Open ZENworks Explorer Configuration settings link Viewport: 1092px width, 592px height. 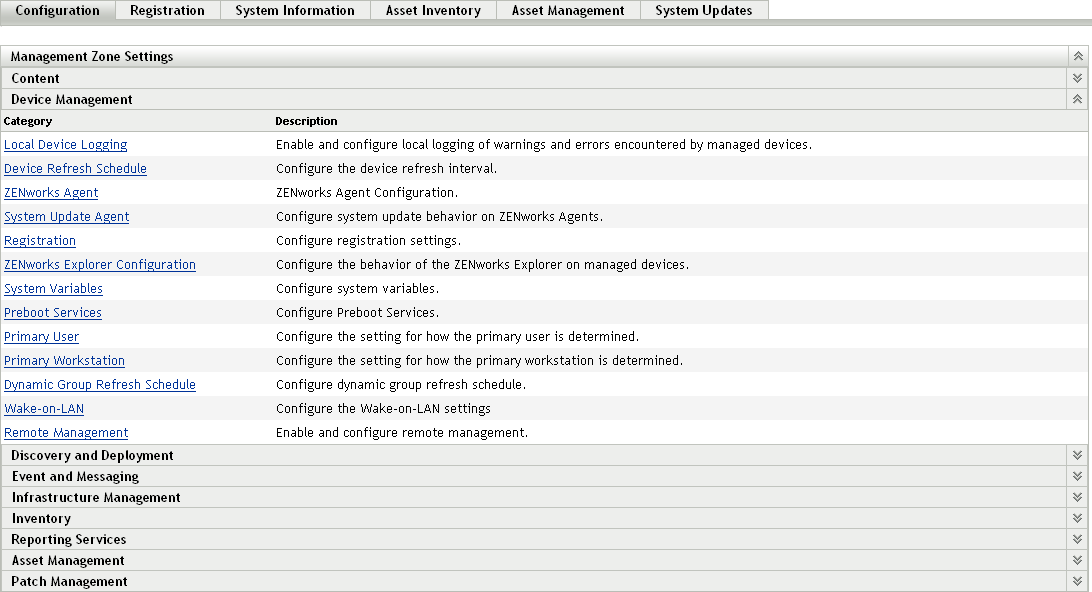(100, 265)
